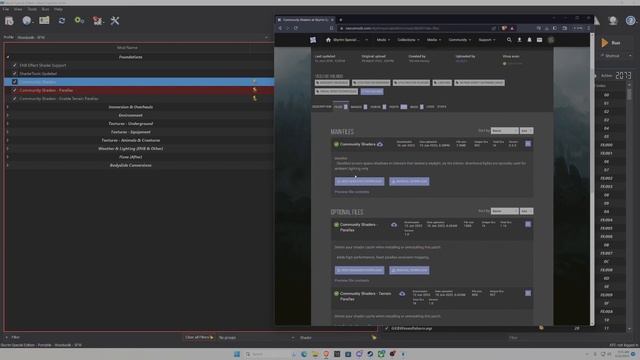Click Manual Download for Community Shaders - Parallax
Screen dimensions: 640x360
(x=409, y=270)
